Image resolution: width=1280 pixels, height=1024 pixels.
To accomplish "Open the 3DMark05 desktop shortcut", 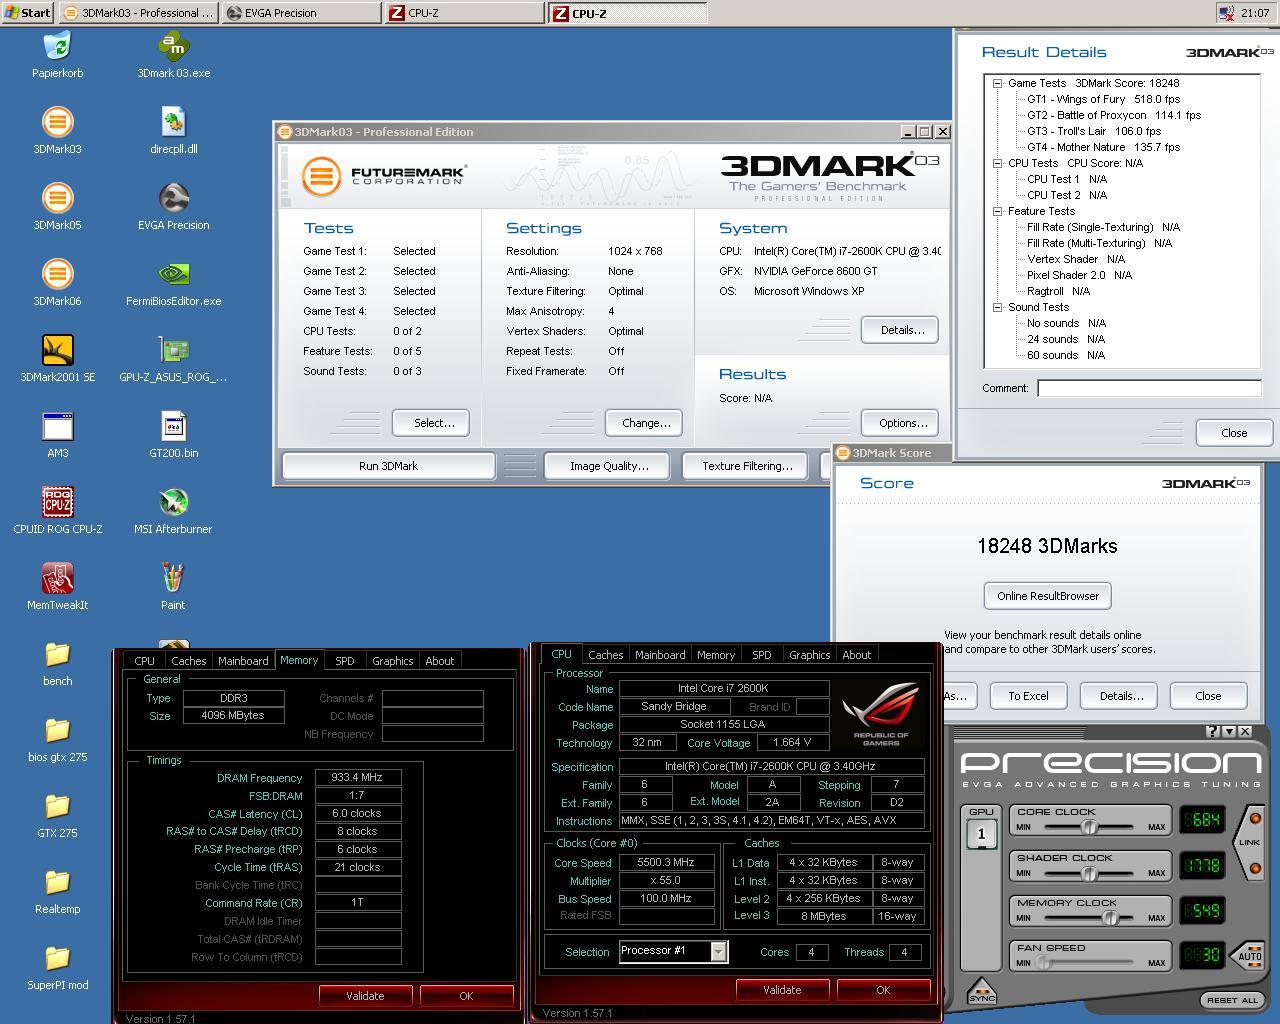I will tap(57, 207).
